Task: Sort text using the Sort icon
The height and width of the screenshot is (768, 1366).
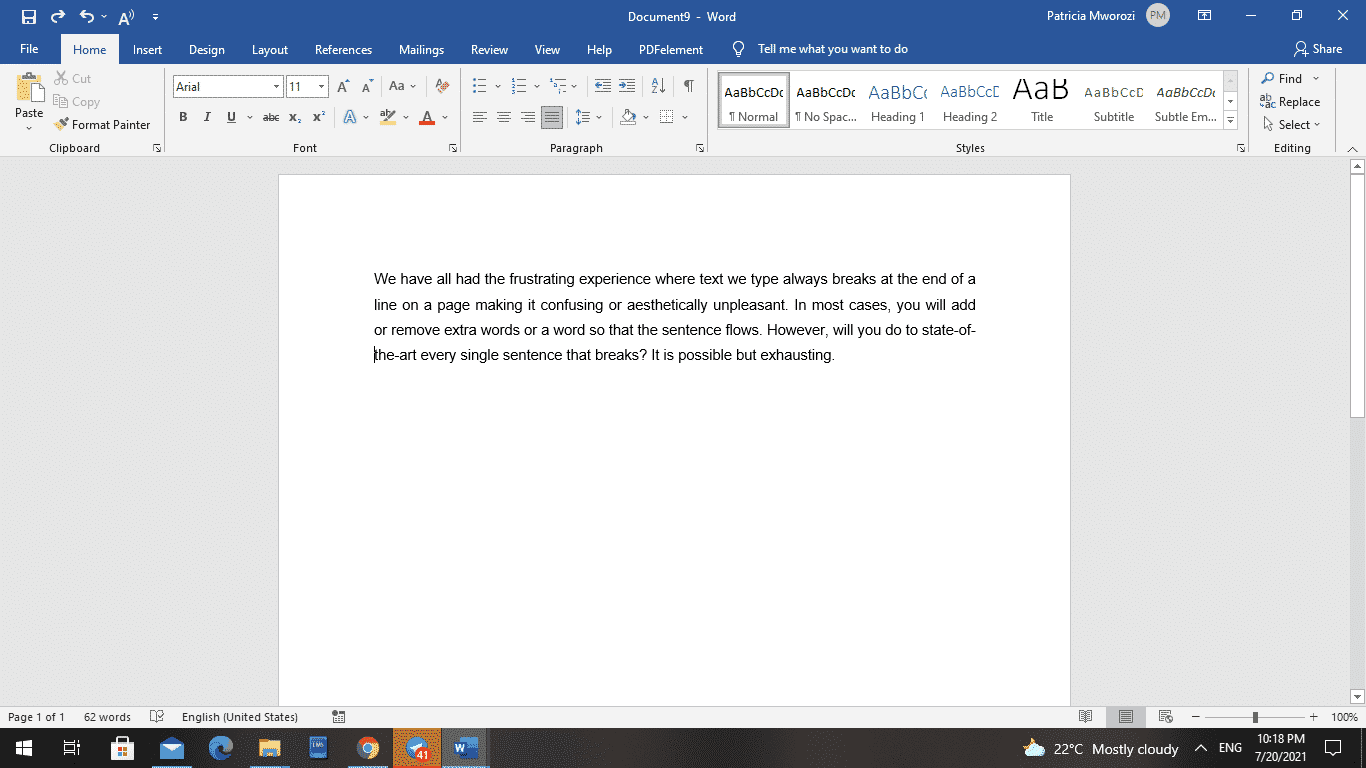Action: click(658, 86)
